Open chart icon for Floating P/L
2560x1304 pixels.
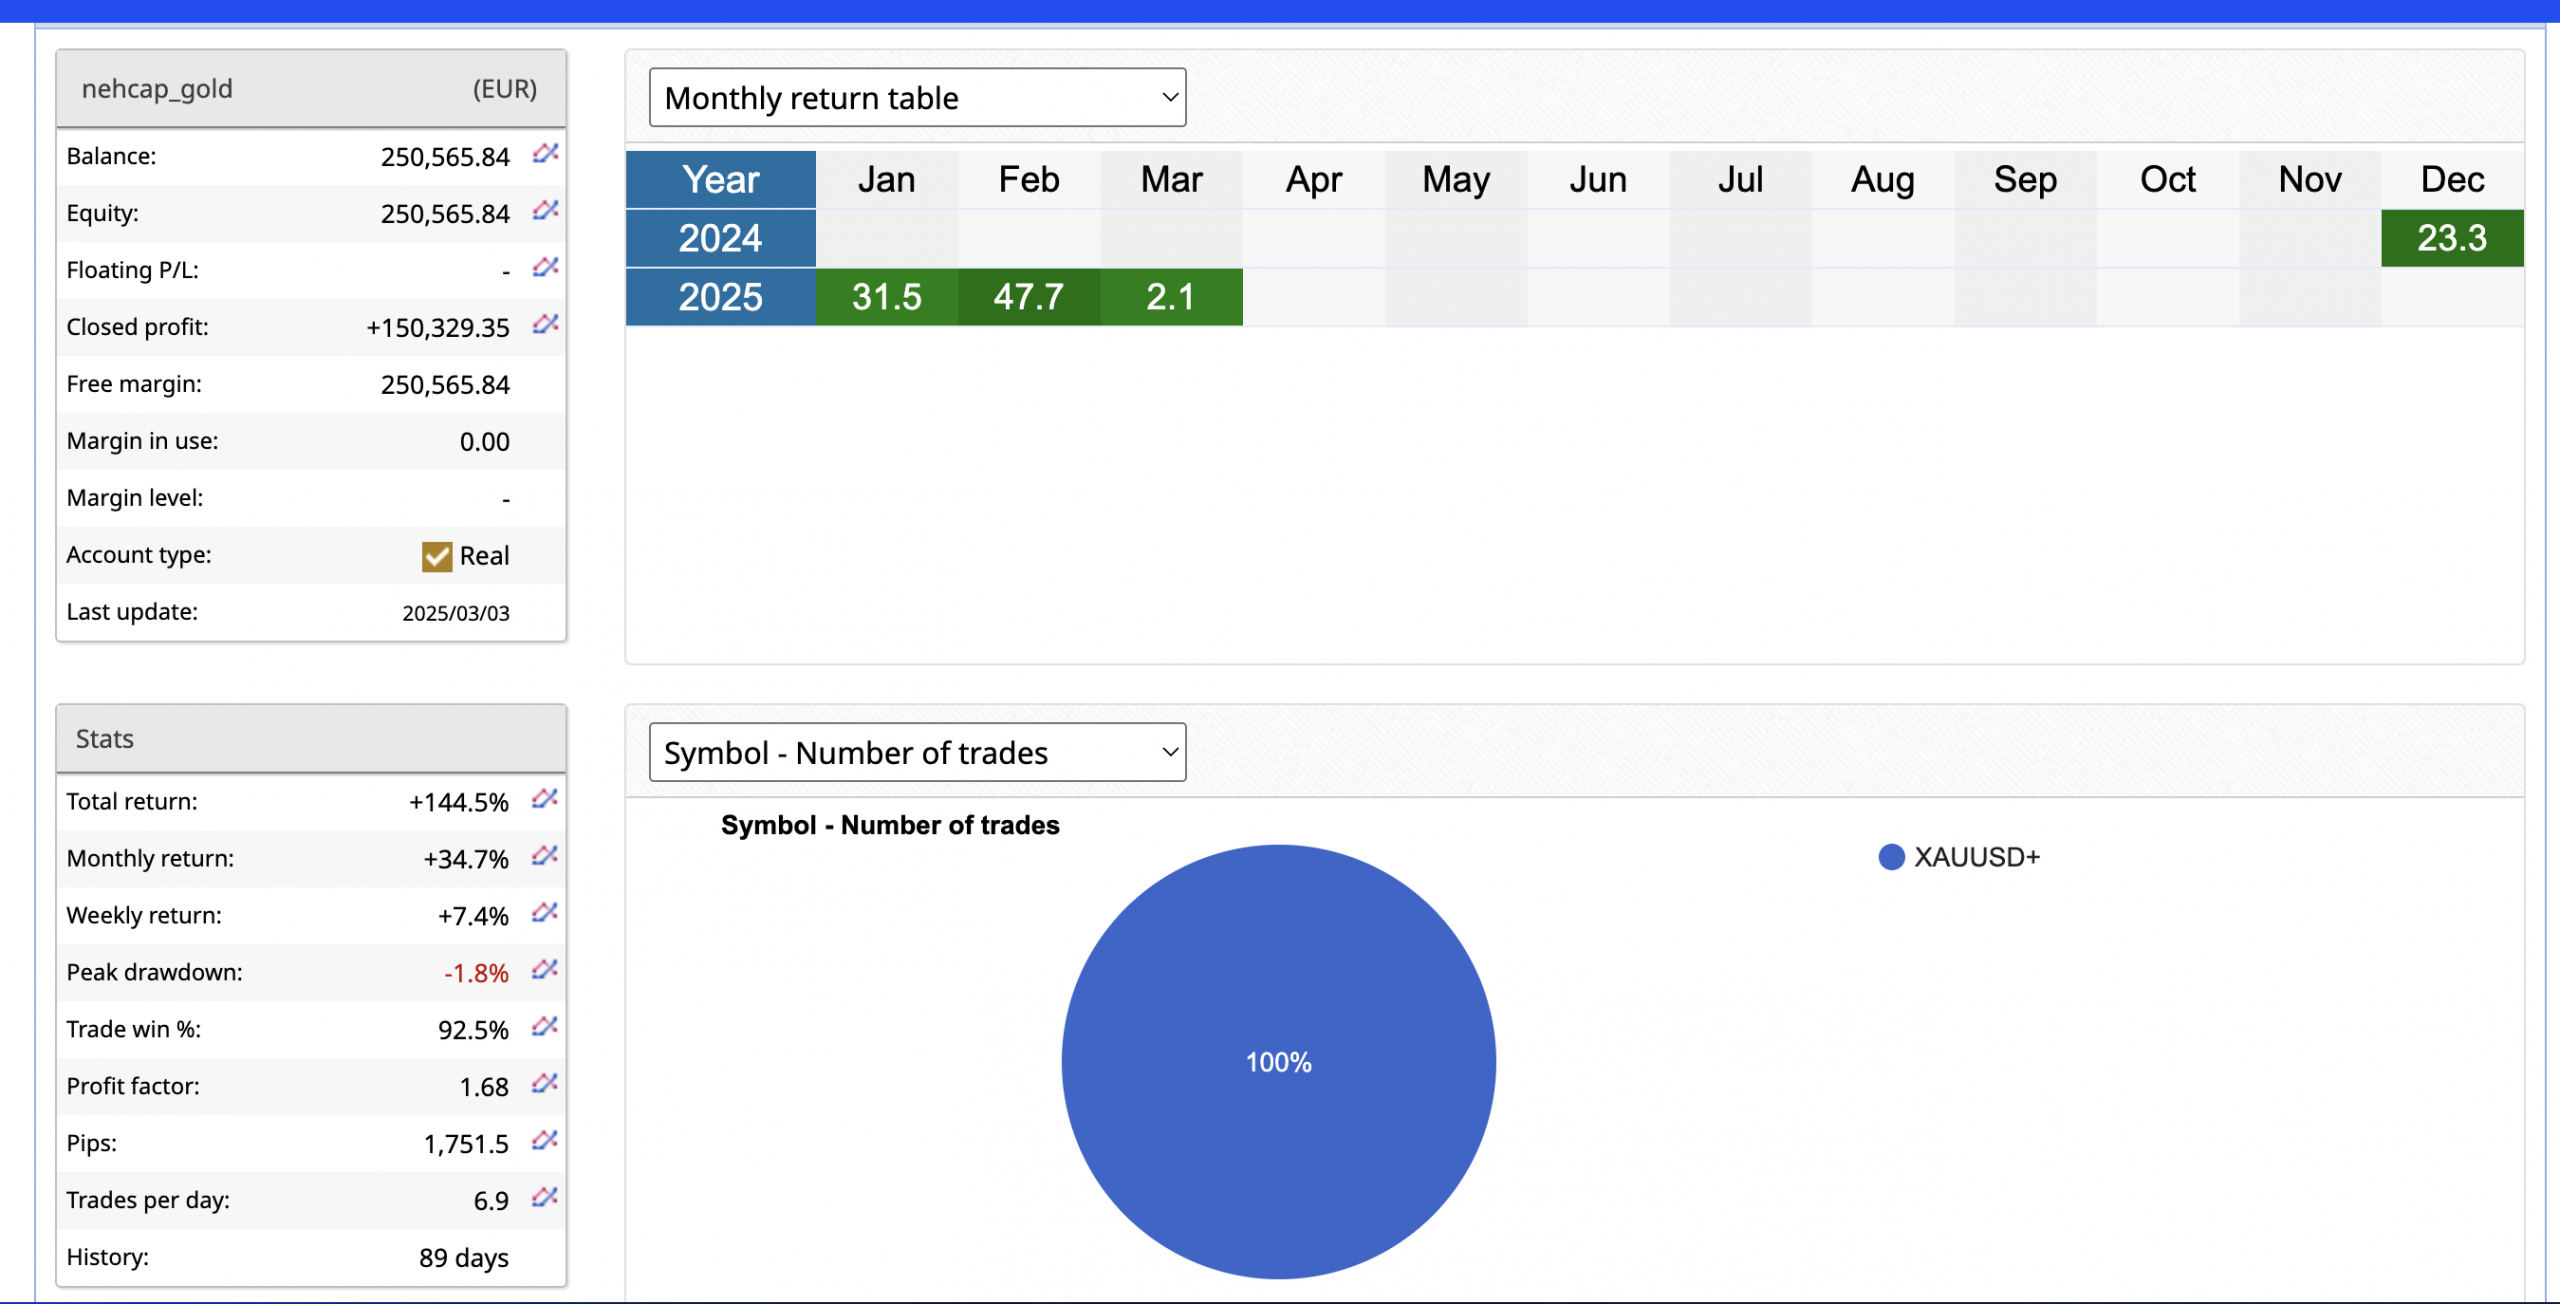pos(545,267)
